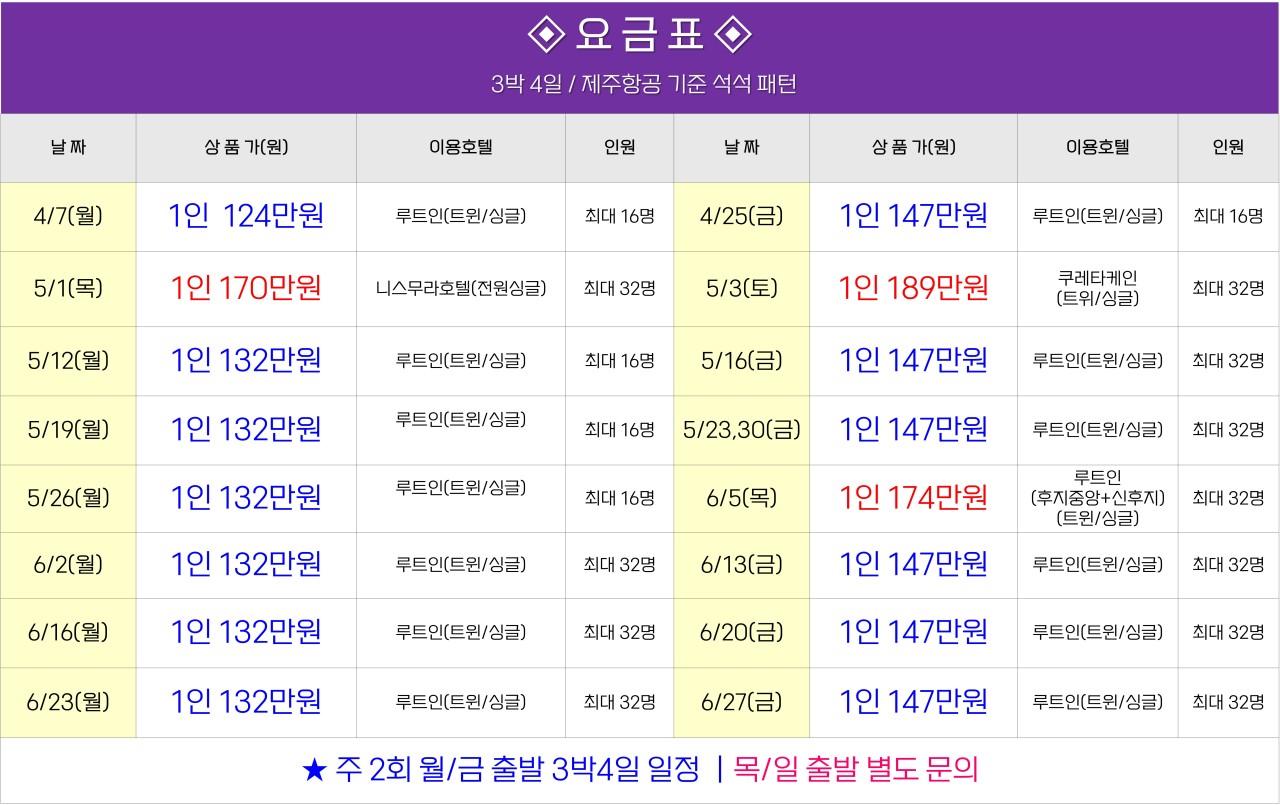Click the 루트인 hotel cell for 6/2(월)

[461, 565]
